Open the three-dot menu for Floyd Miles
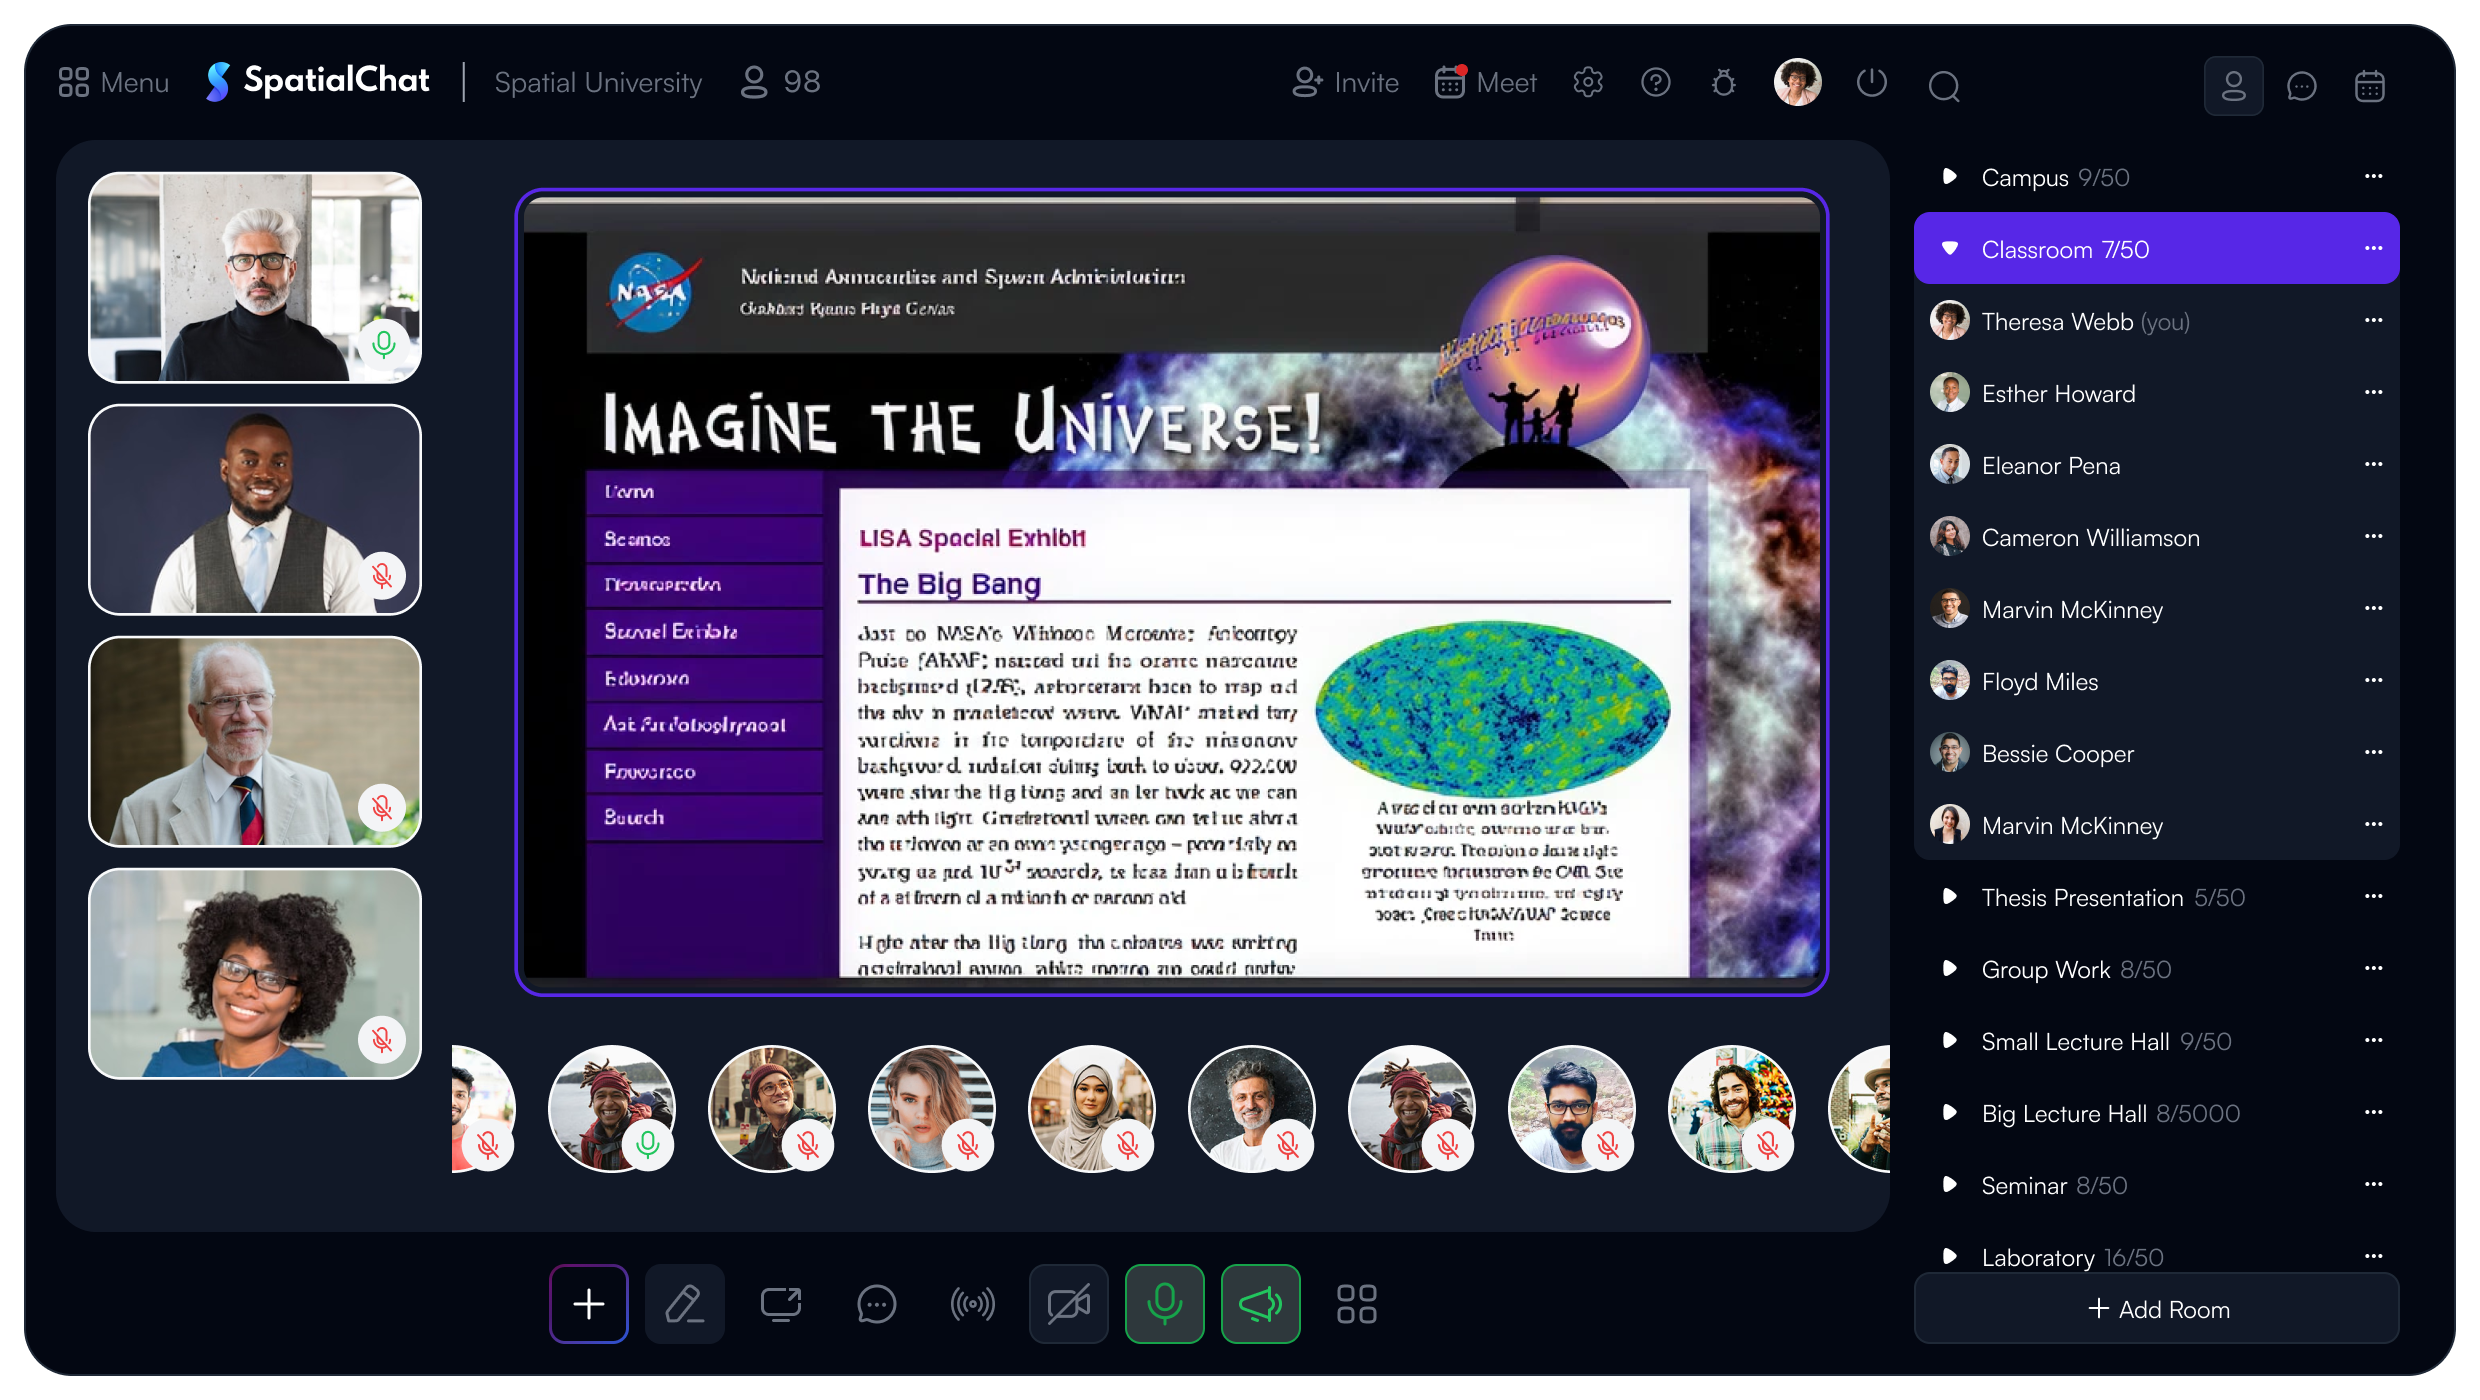This screenshot has width=2480, height=1400. pyautogui.click(x=2374, y=681)
